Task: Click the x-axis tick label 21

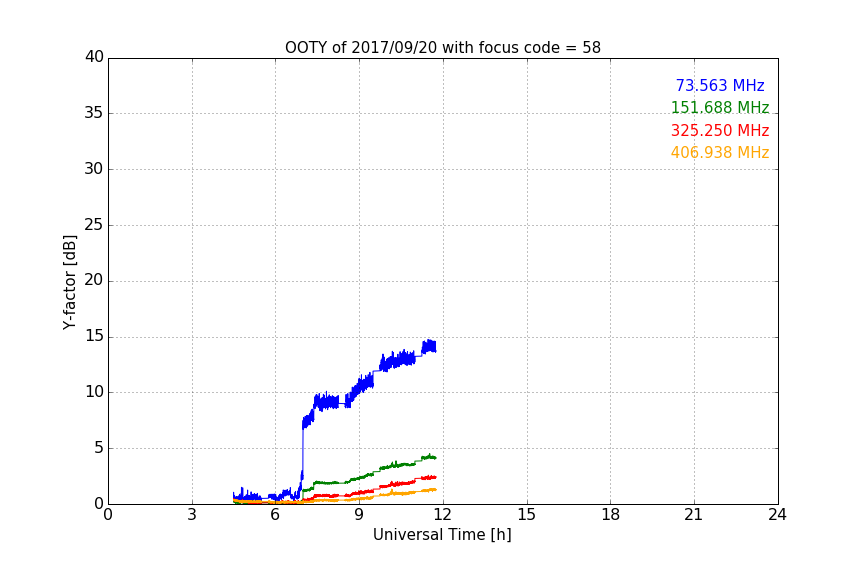Action: tap(694, 515)
